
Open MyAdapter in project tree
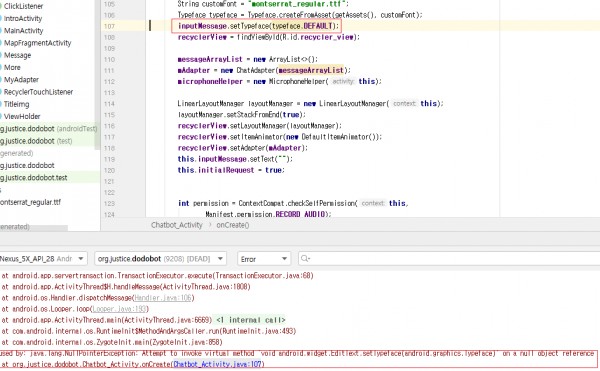click(21, 80)
